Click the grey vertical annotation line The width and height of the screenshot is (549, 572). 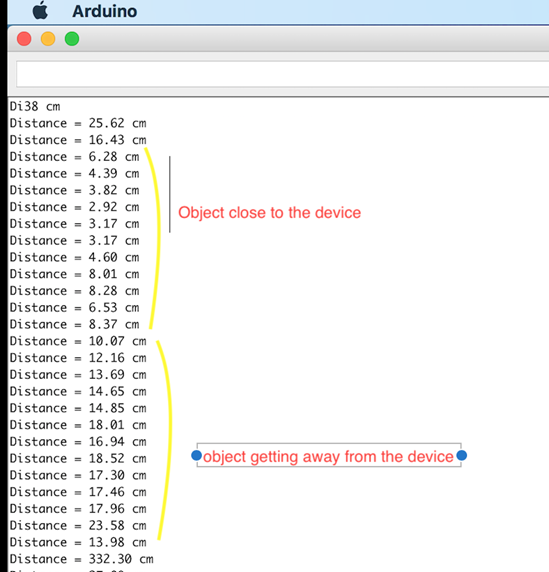tap(170, 194)
